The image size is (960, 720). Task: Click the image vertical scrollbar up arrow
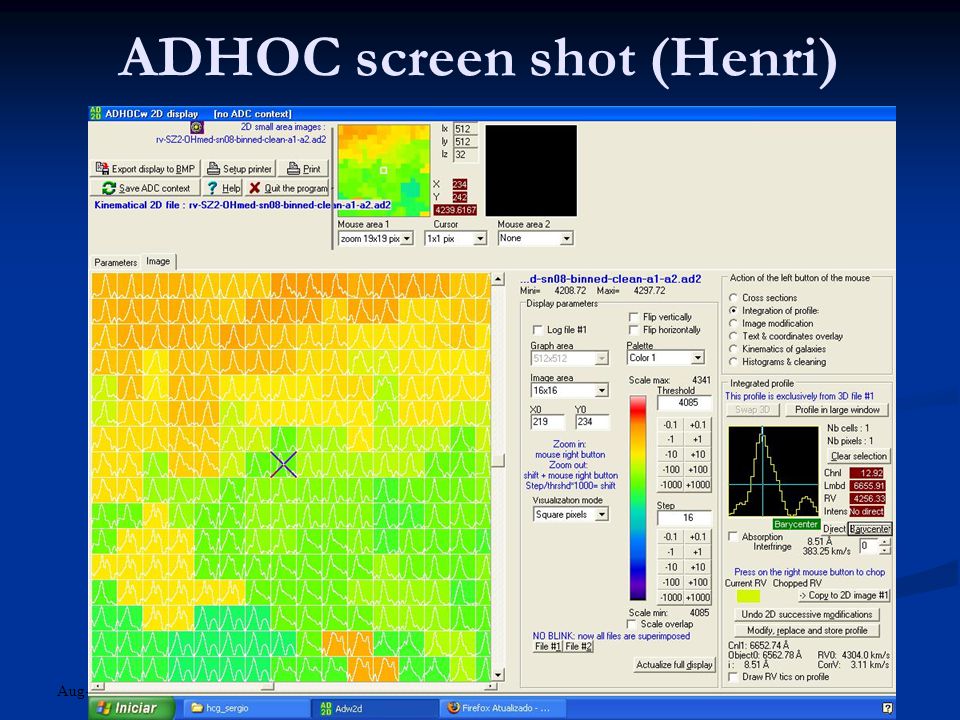[x=498, y=280]
